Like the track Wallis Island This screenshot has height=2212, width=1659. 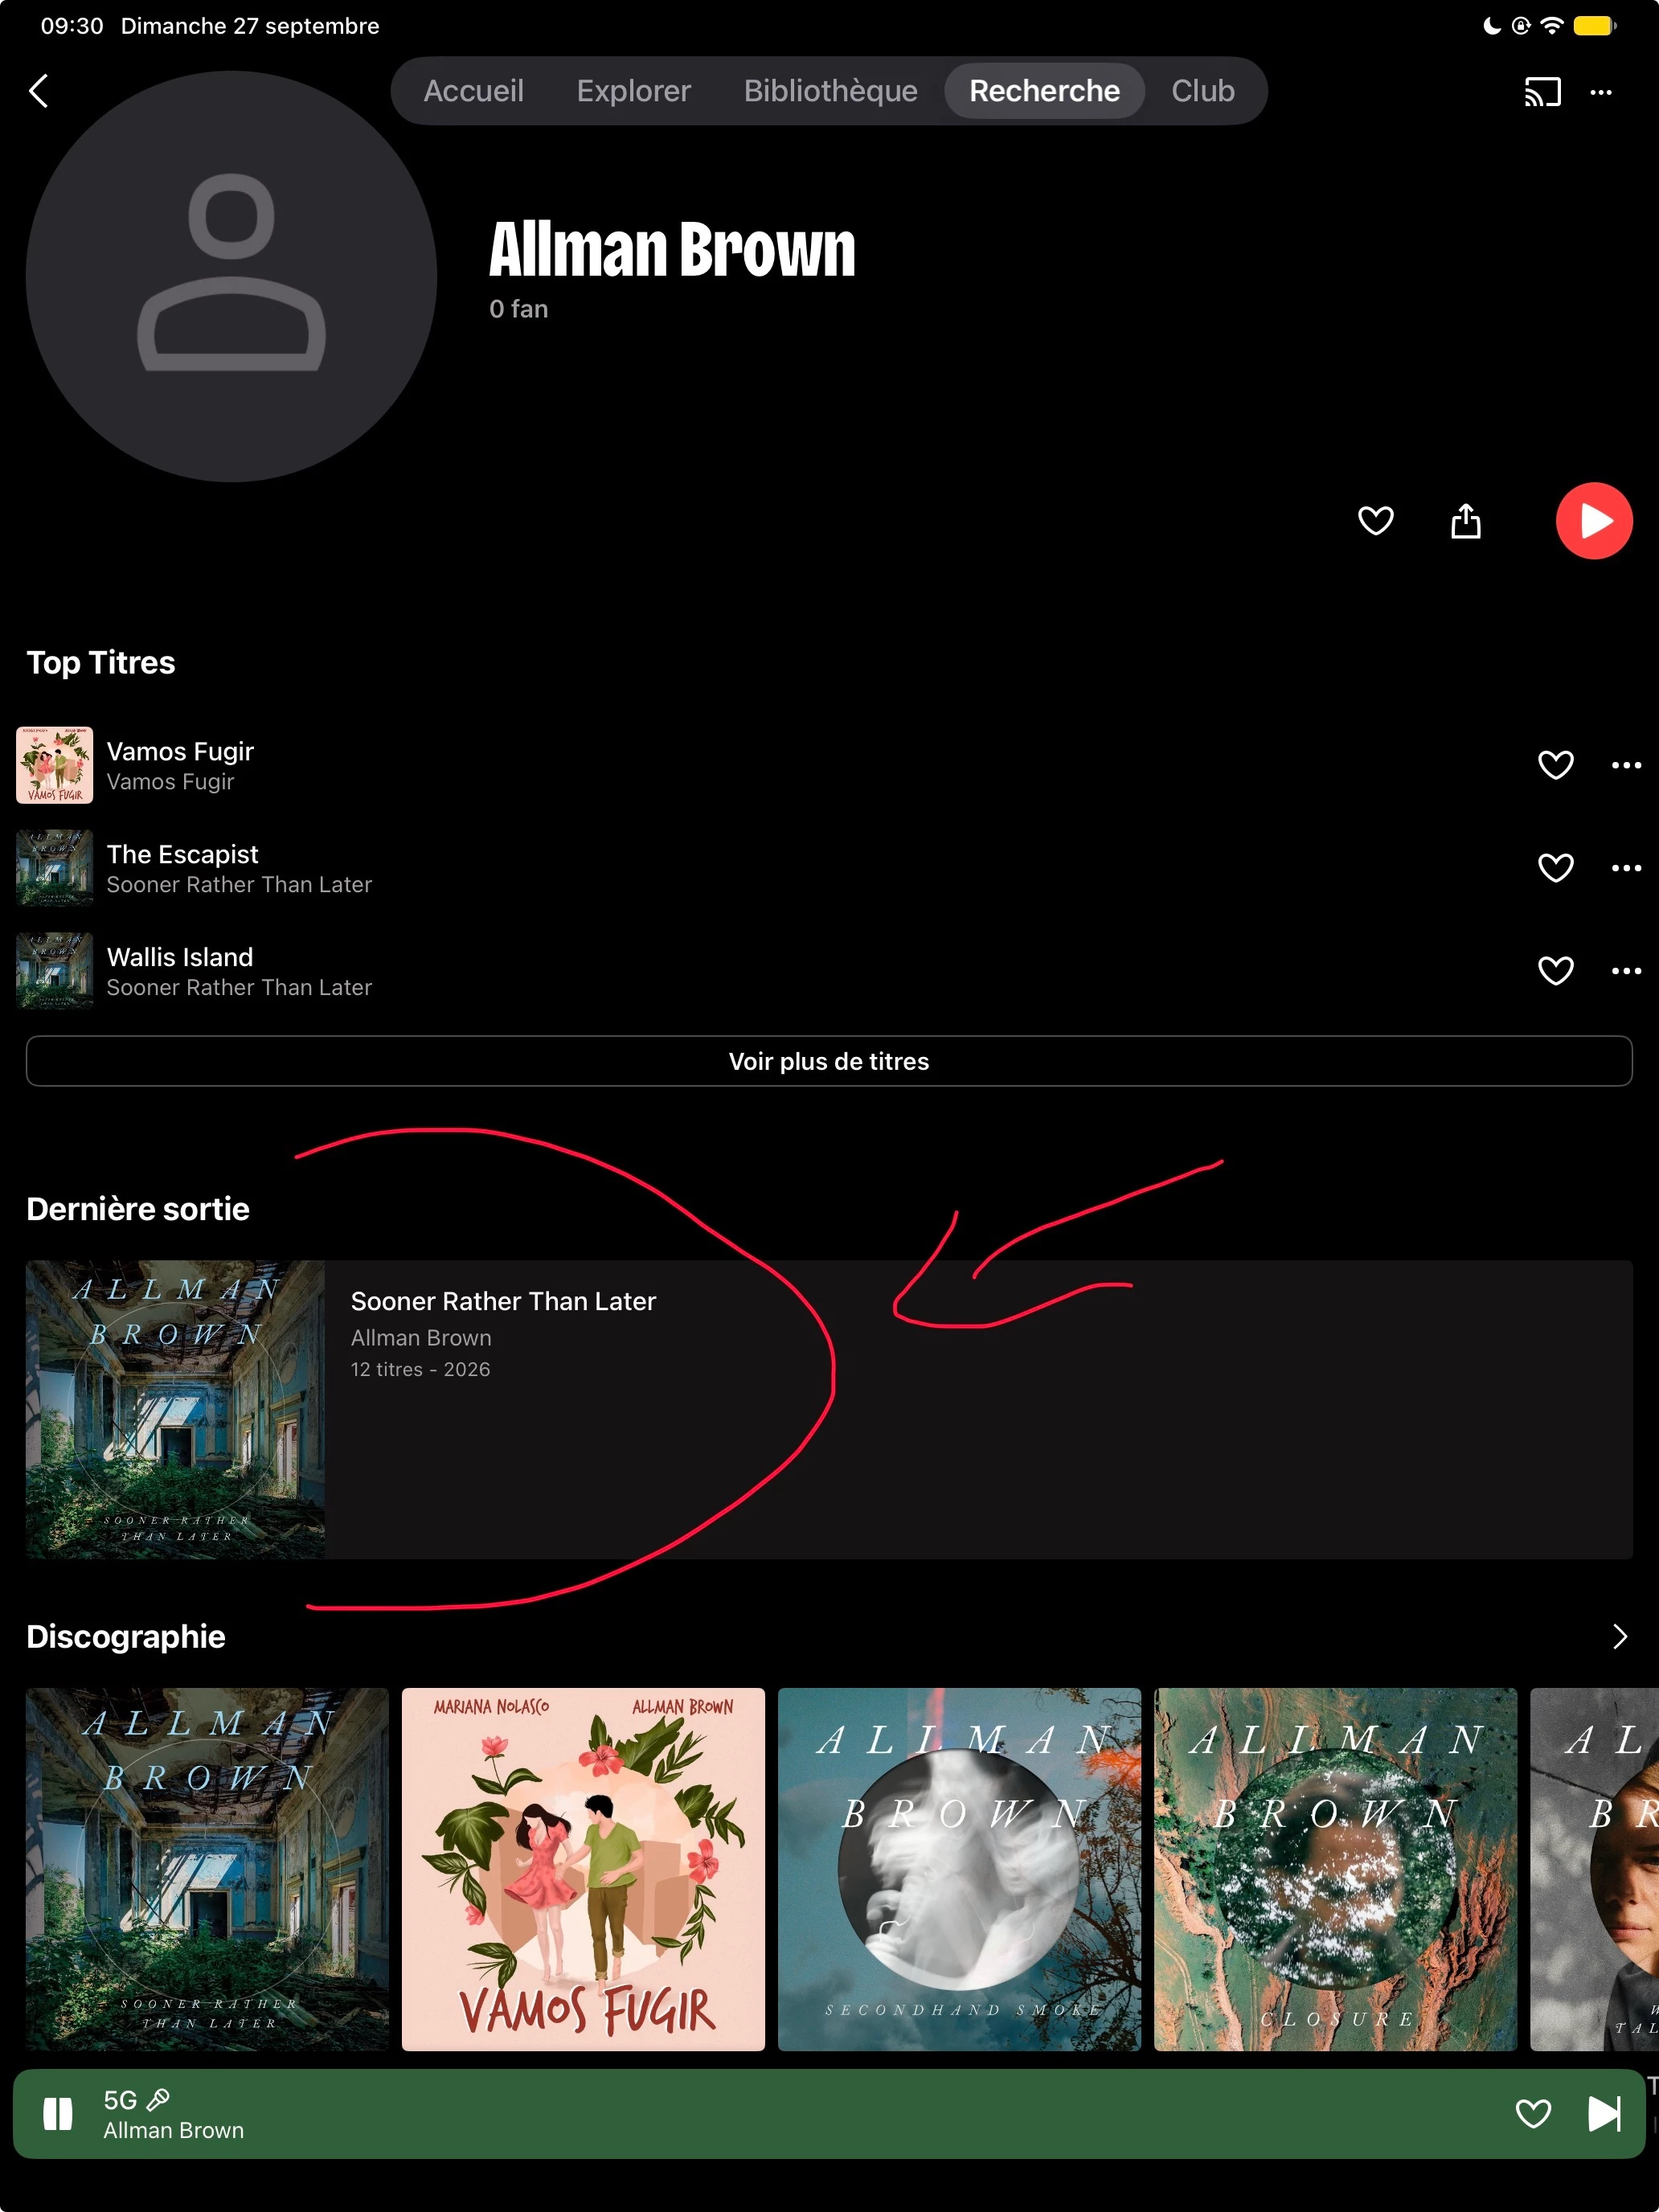[1555, 970]
